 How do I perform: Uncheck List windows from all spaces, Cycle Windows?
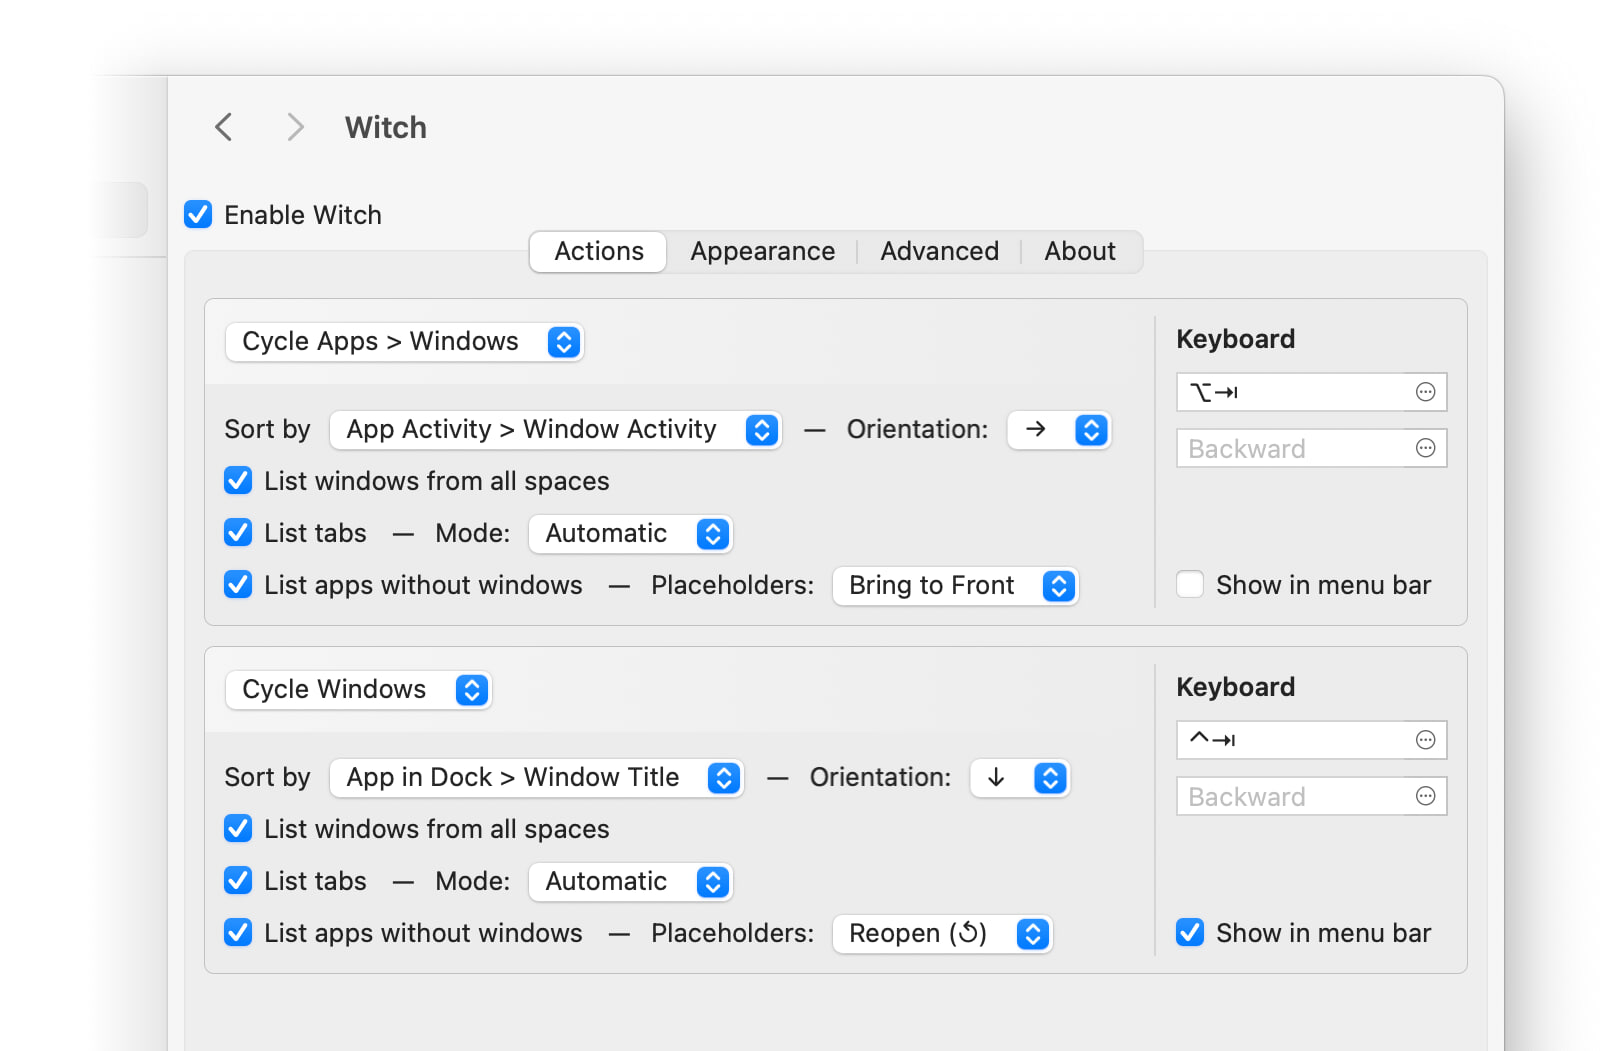(238, 828)
